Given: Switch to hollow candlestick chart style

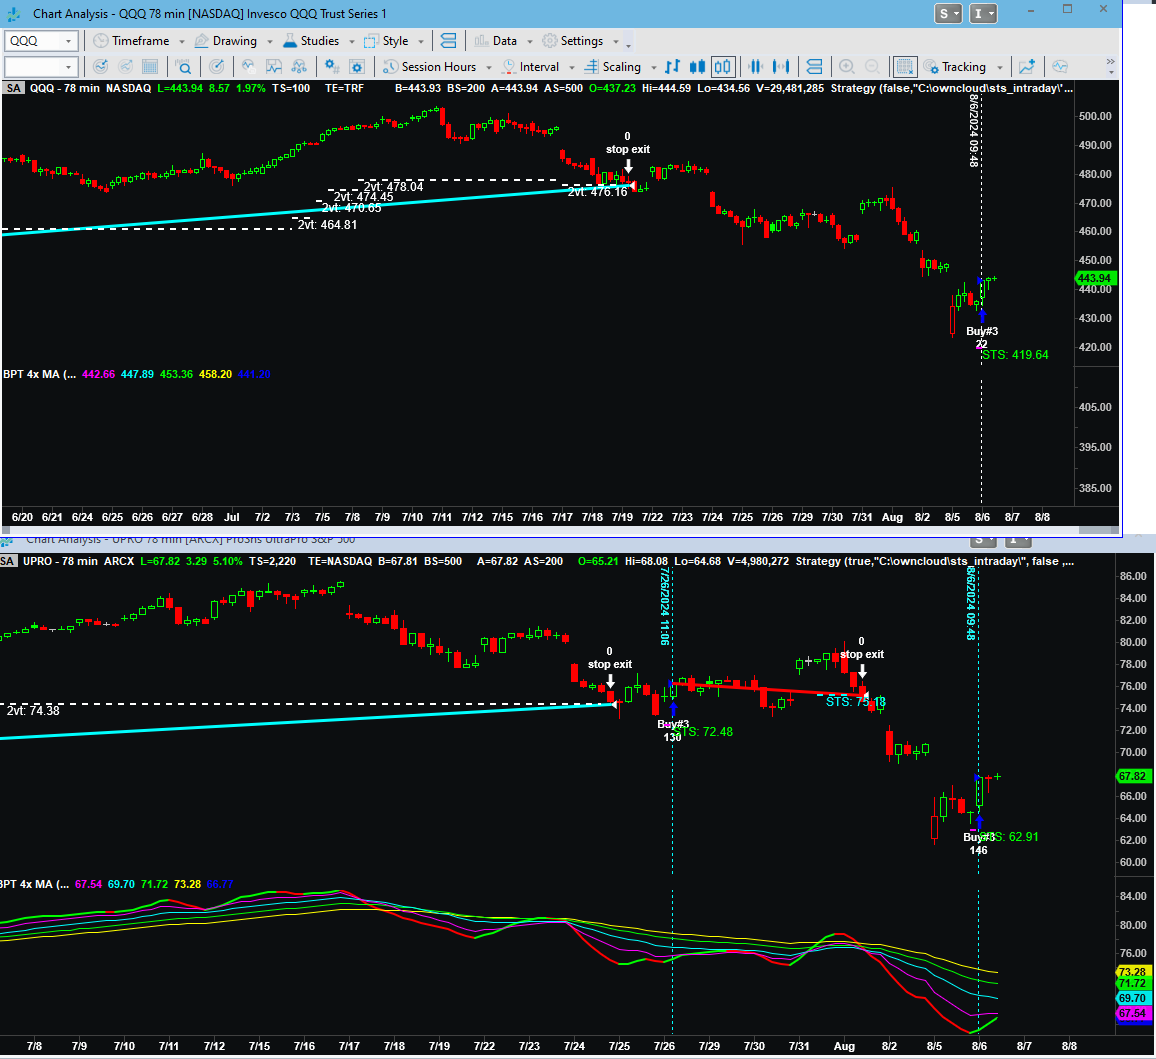Looking at the screenshot, I should [722, 67].
